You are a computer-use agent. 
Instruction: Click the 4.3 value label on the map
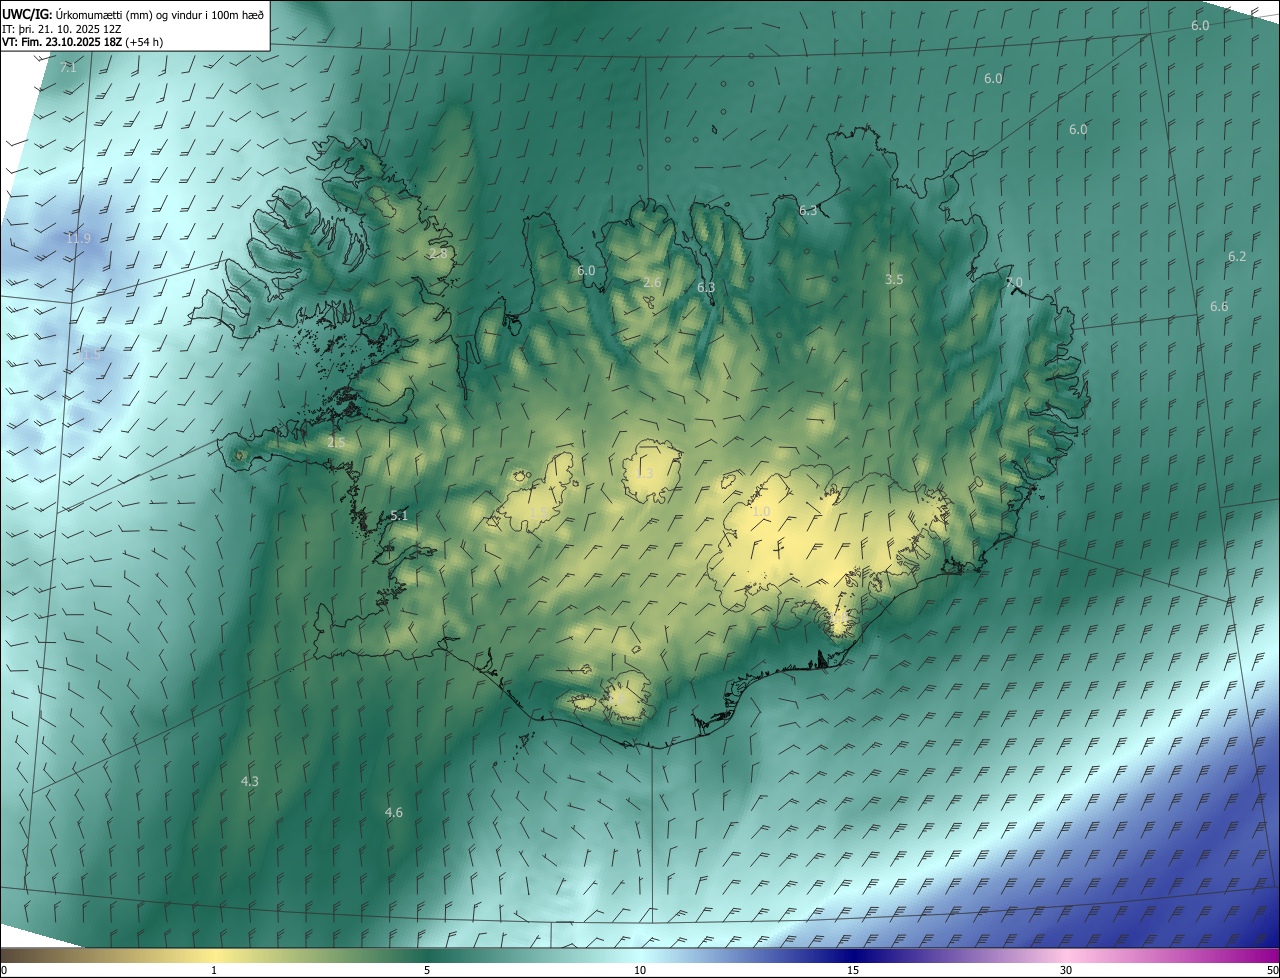(250, 781)
